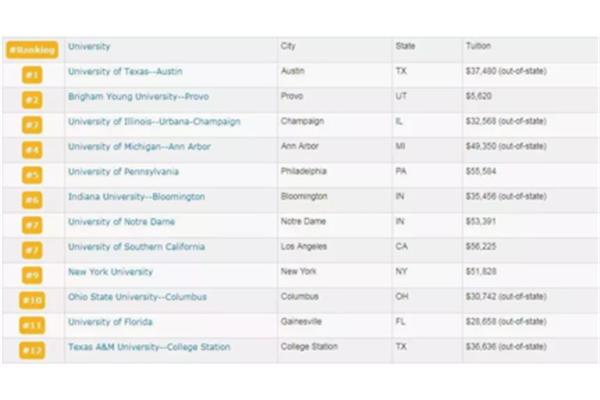
Task: Click the Tuition column header
Action: coord(478,47)
